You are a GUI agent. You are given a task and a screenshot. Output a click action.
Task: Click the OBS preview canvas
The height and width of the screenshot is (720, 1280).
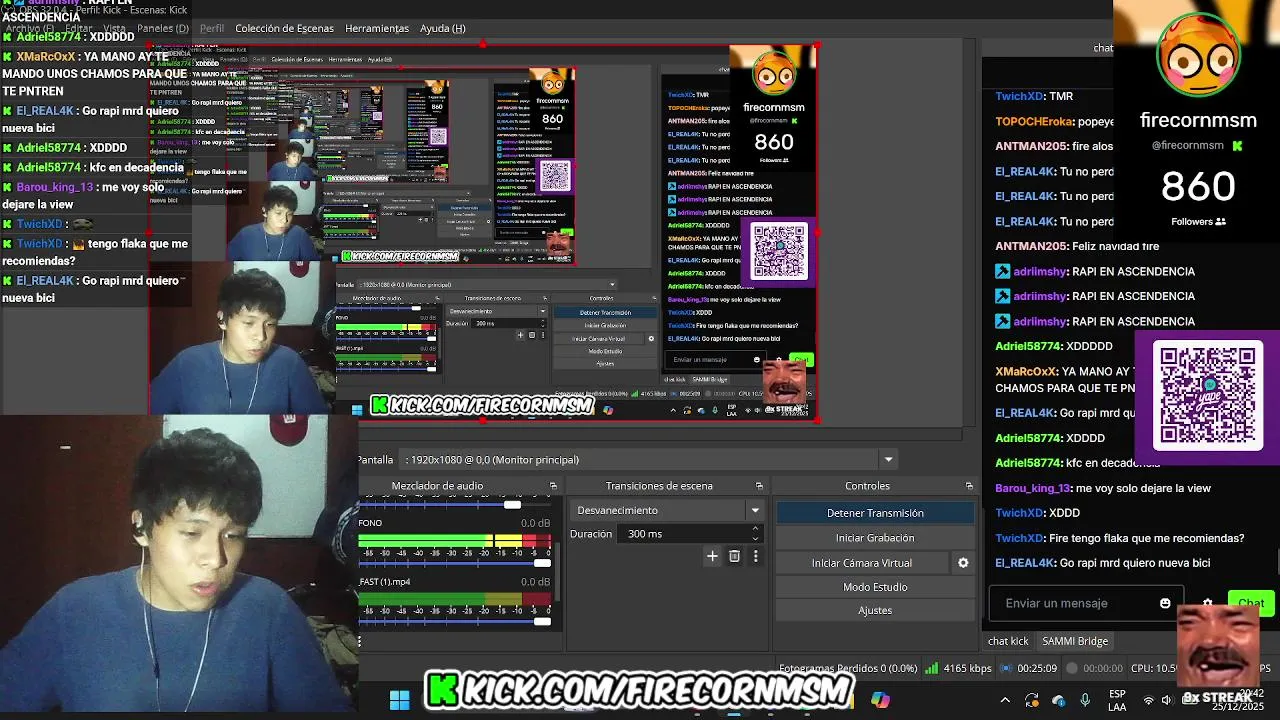(x=484, y=231)
